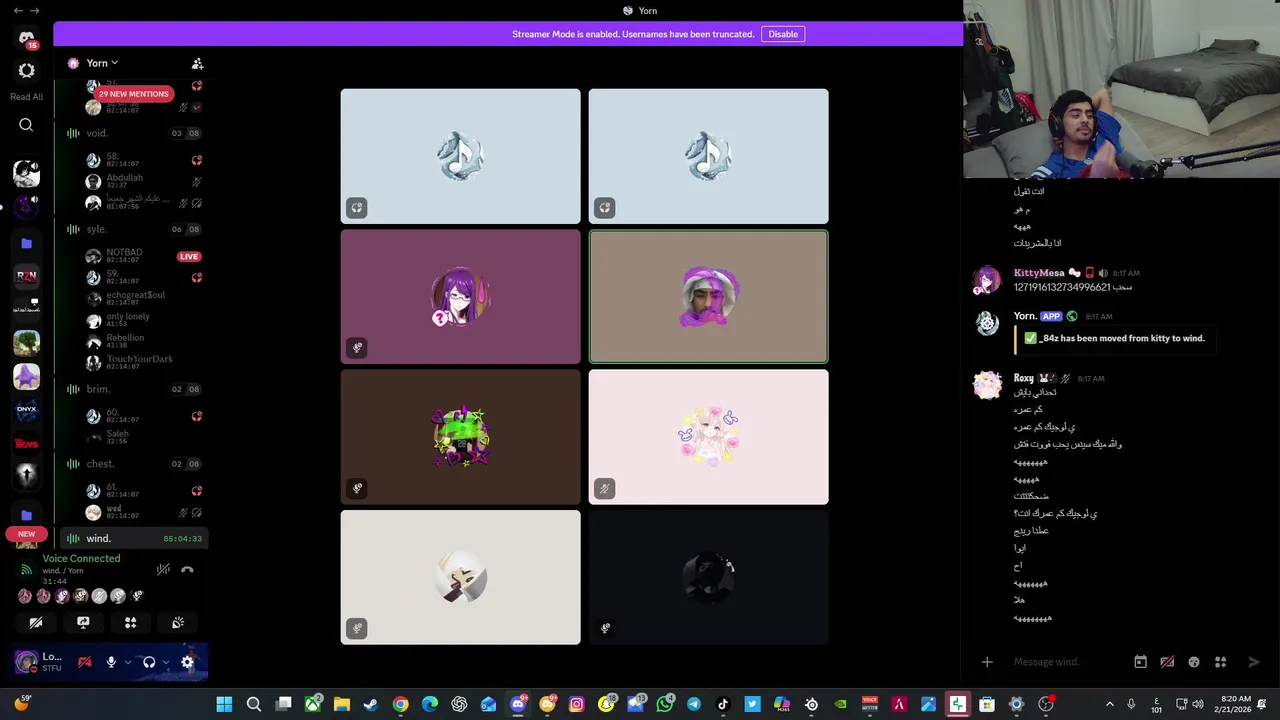Toggle deafen with the headphones icon

coord(149,662)
